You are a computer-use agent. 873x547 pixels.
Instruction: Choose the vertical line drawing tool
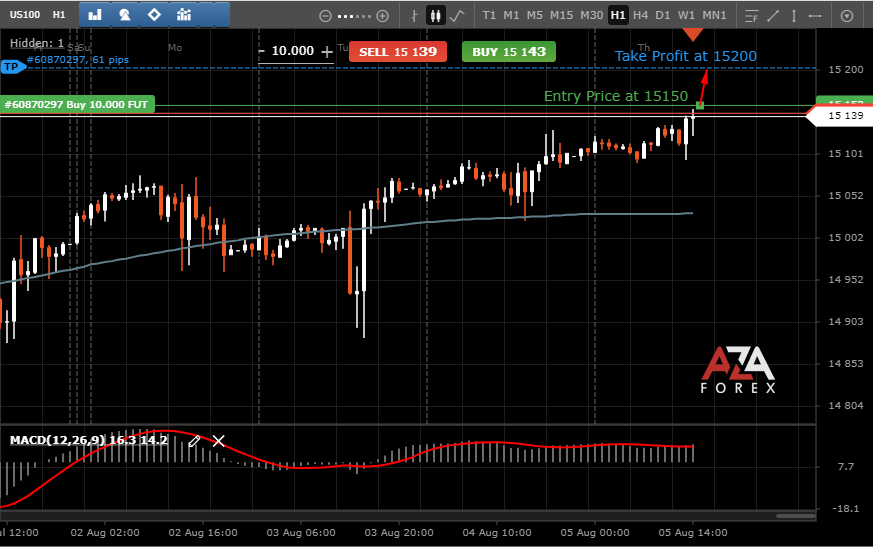coord(794,16)
